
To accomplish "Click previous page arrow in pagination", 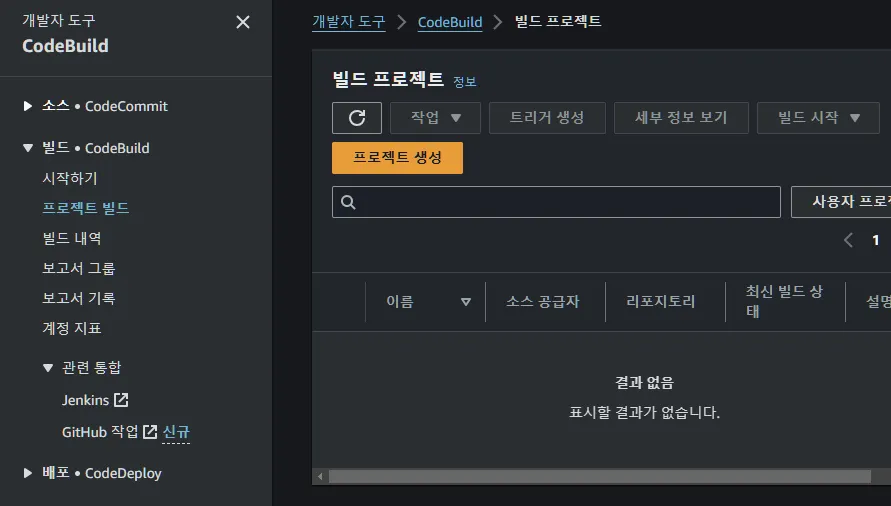I will pos(848,240).
